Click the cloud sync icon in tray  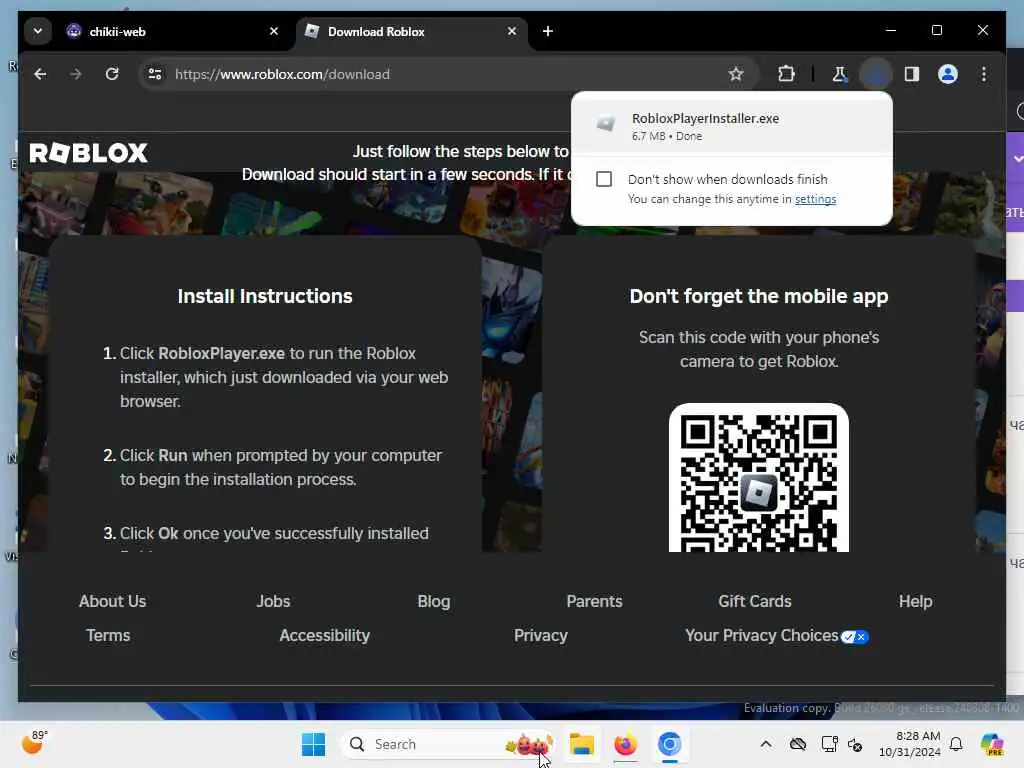click(797, 744)
